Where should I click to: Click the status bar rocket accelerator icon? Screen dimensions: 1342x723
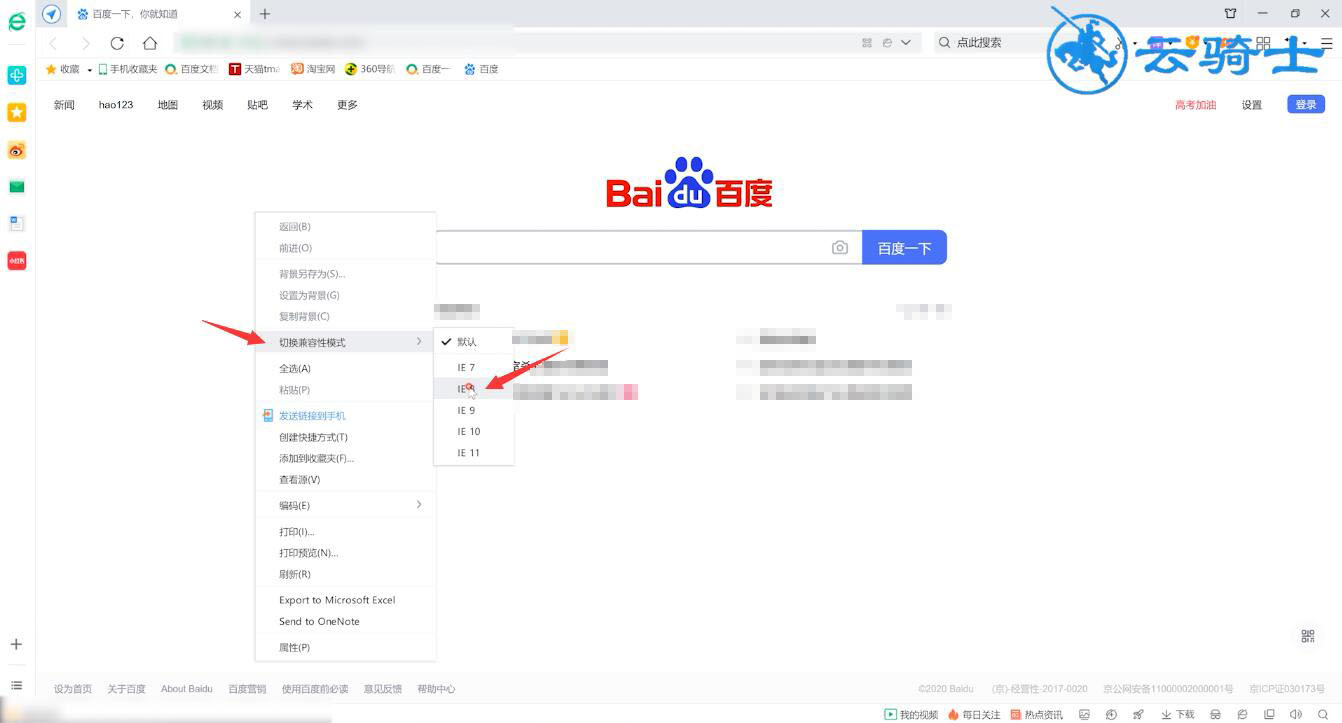[1138, 714]
